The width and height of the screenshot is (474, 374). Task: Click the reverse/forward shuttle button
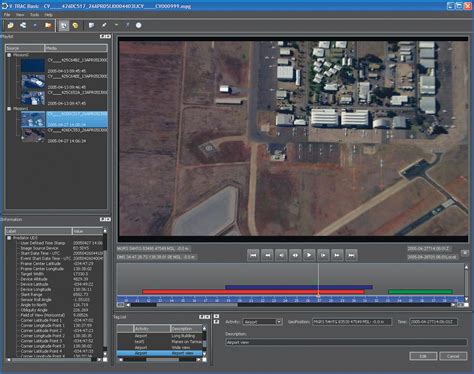[295, 255]
